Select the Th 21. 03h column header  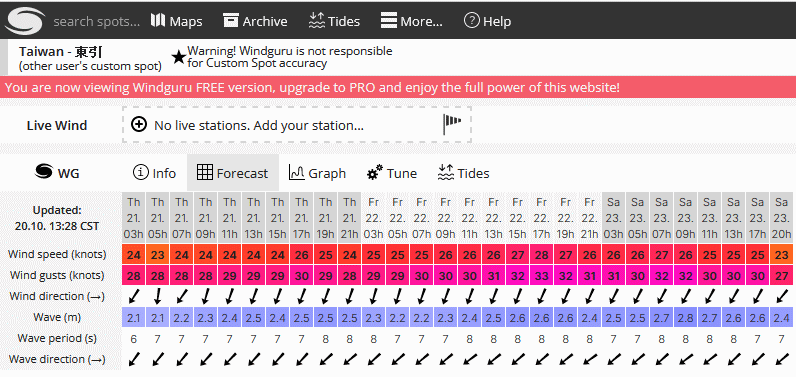point(134,218)
